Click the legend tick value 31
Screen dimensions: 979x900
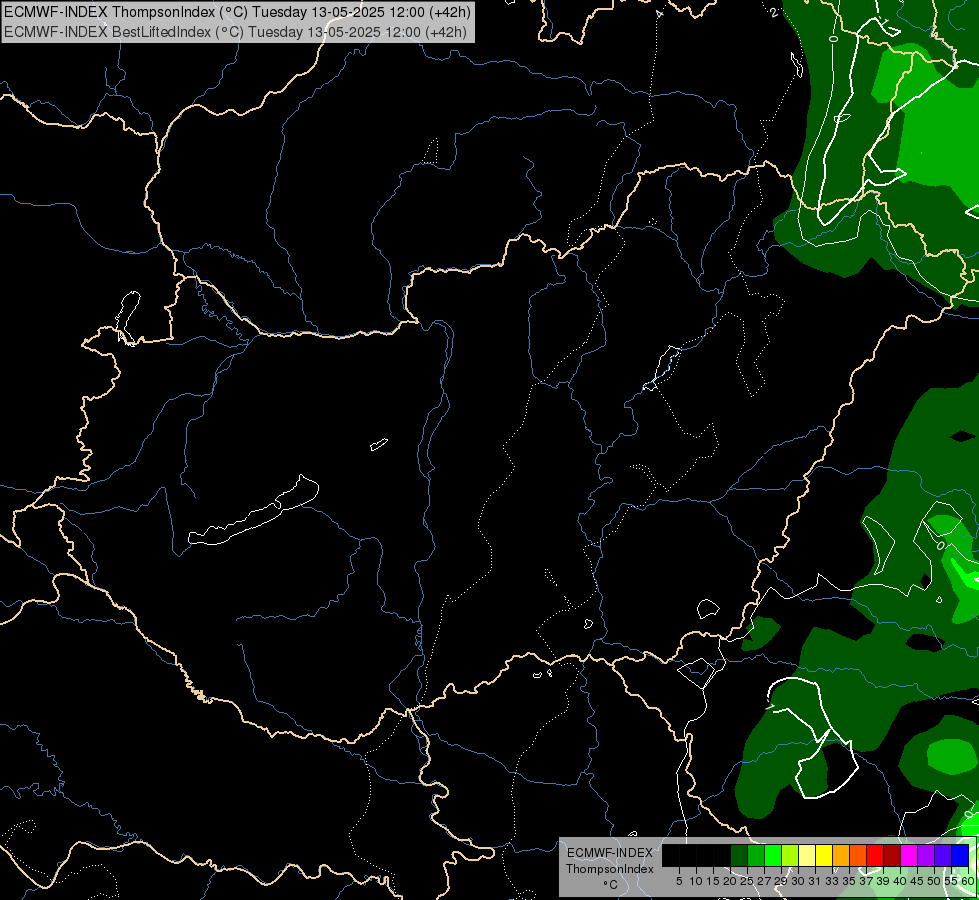point(815,881)
